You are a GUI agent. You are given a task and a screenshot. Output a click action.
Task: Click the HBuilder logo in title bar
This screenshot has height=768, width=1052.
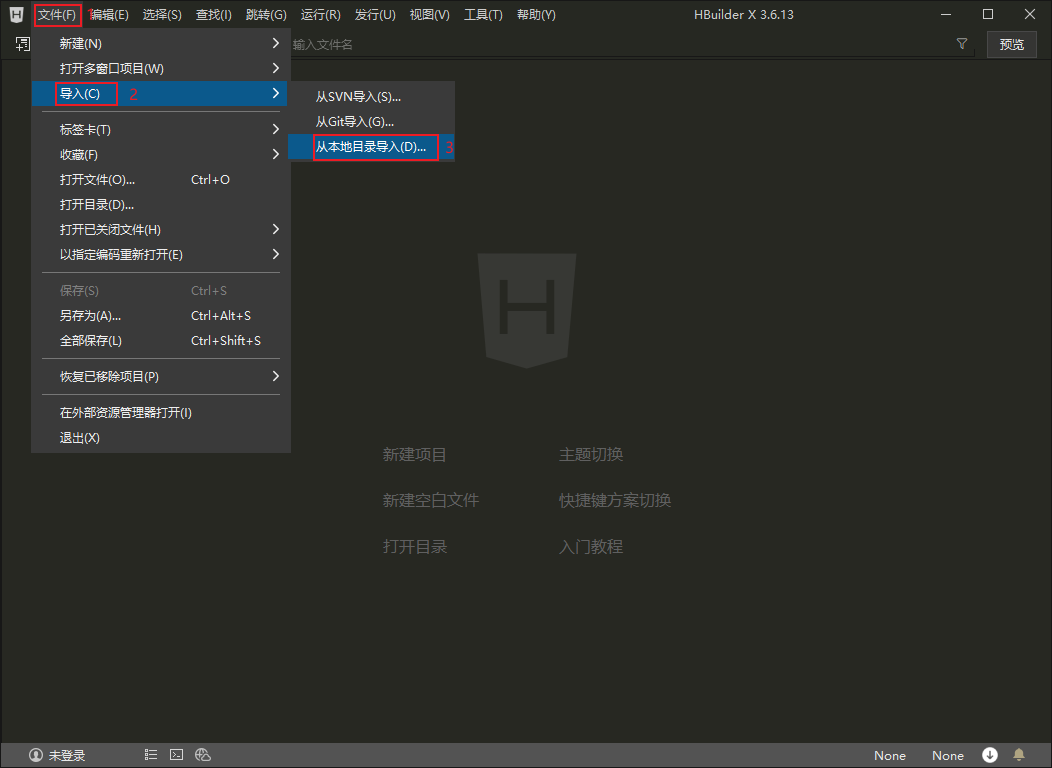coord(17,14)
